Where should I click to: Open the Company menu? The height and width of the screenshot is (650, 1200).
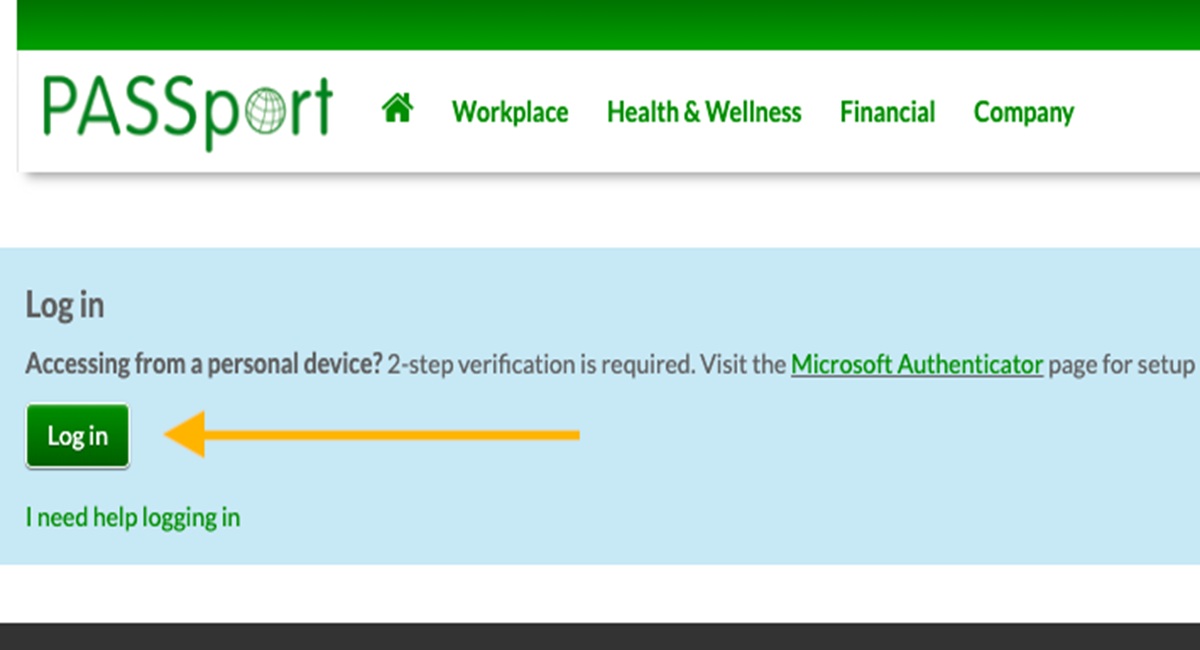pos(1023,112)
